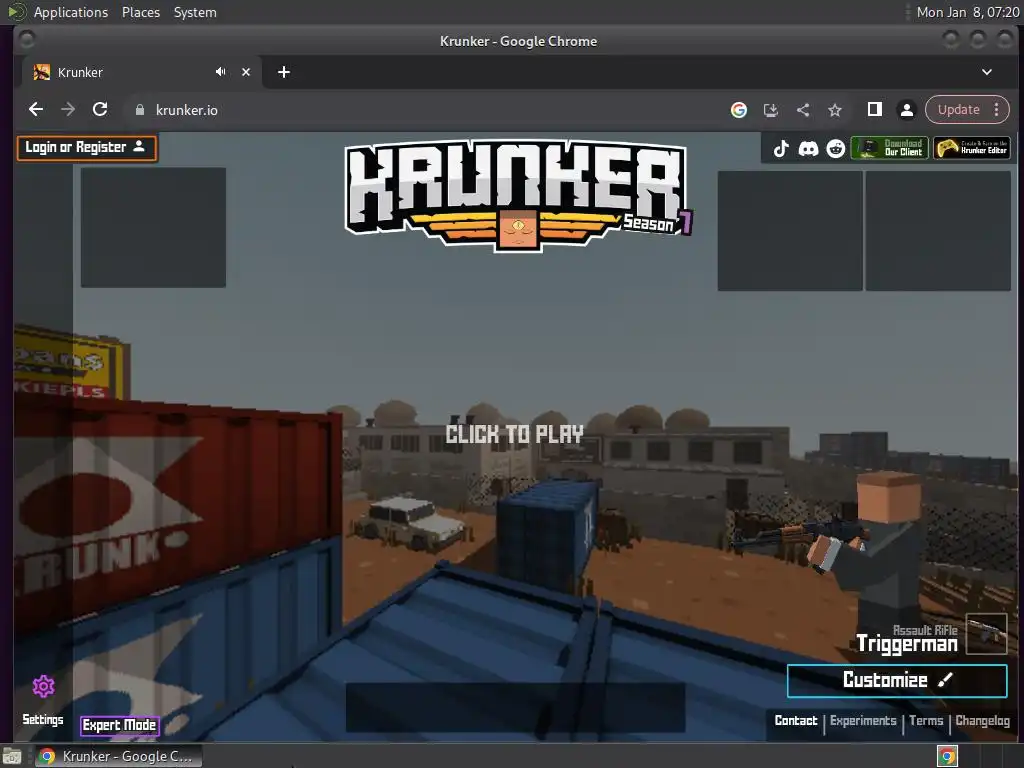Click the site padlock icon
Image resolution: width=1024 pixels, height=768 pixels.
click(x=139, y=110)
